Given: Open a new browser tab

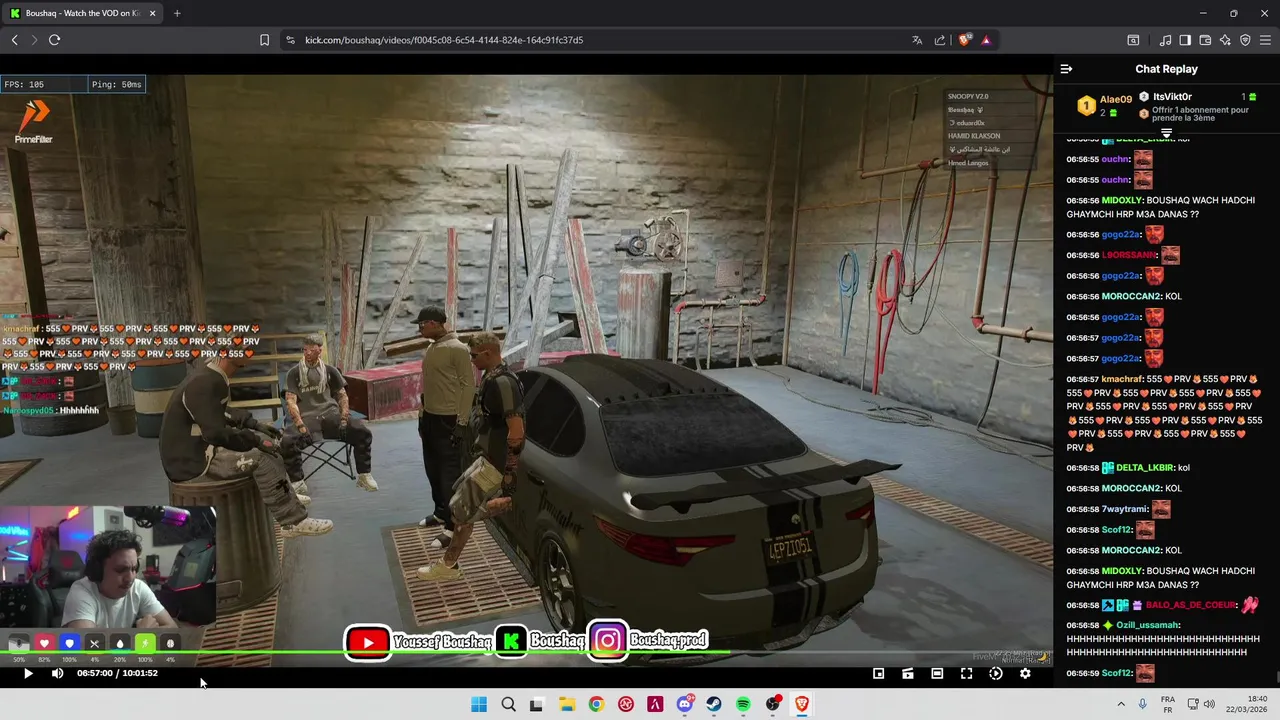Looking at the screenshot, I should coord(177,13).
